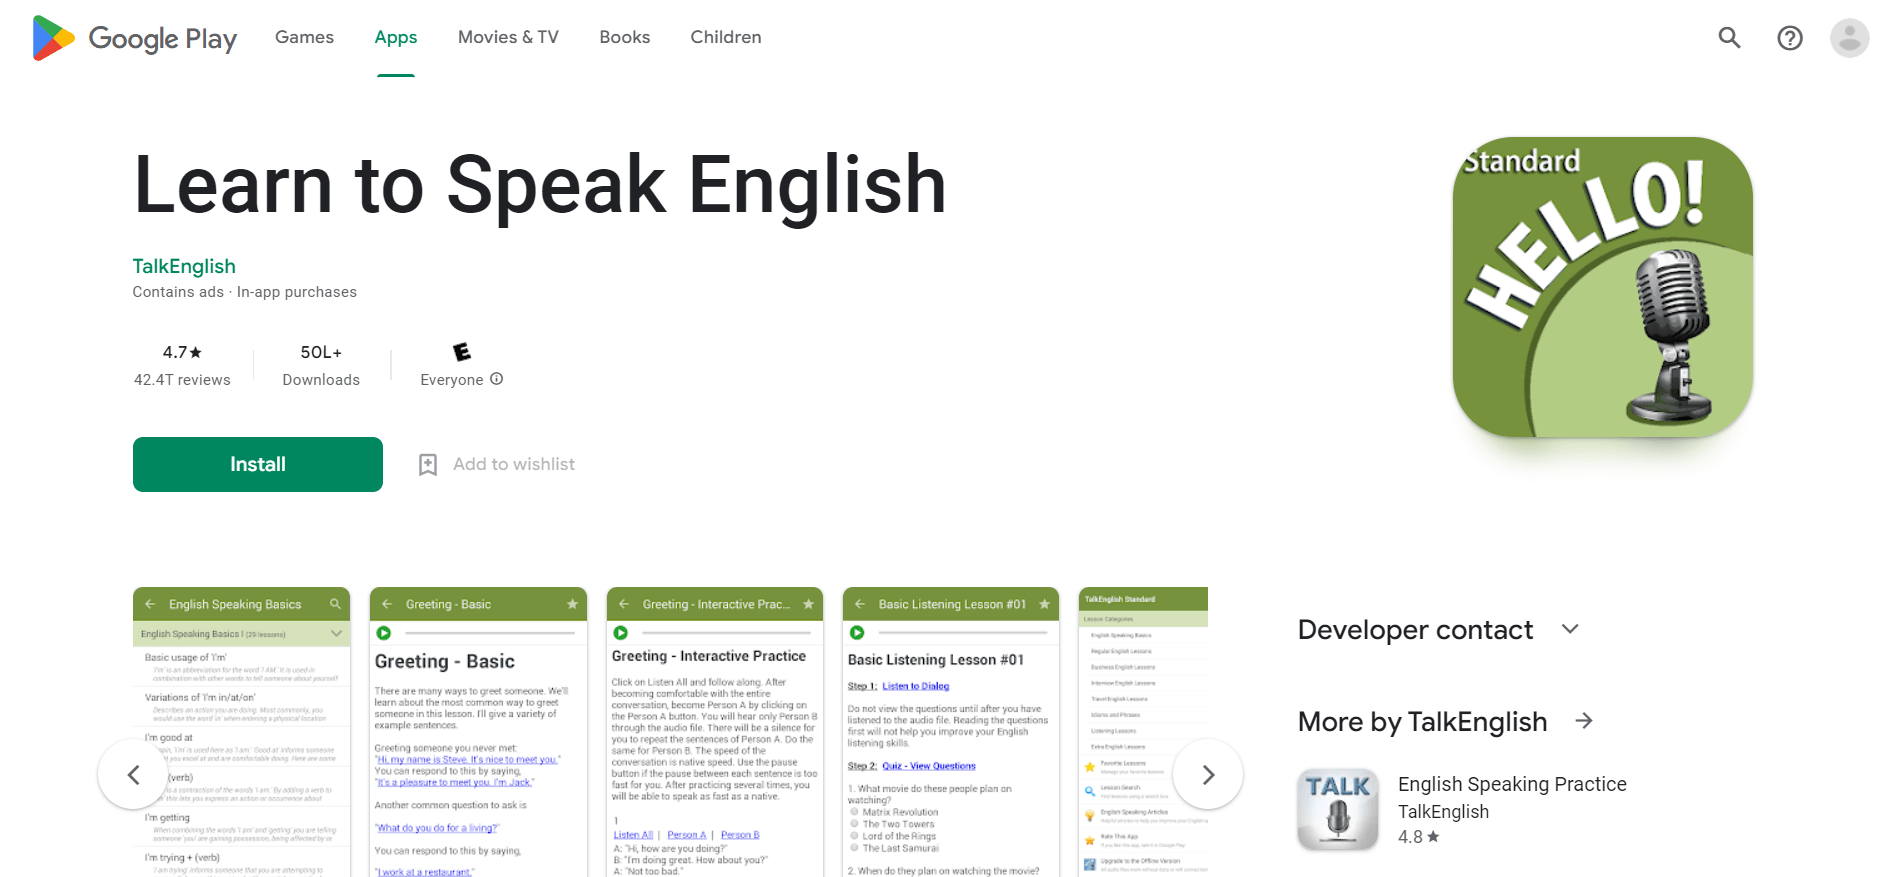Click the 50L+ downloads count
The image size is (1889, 877).
tap(321, 352)
